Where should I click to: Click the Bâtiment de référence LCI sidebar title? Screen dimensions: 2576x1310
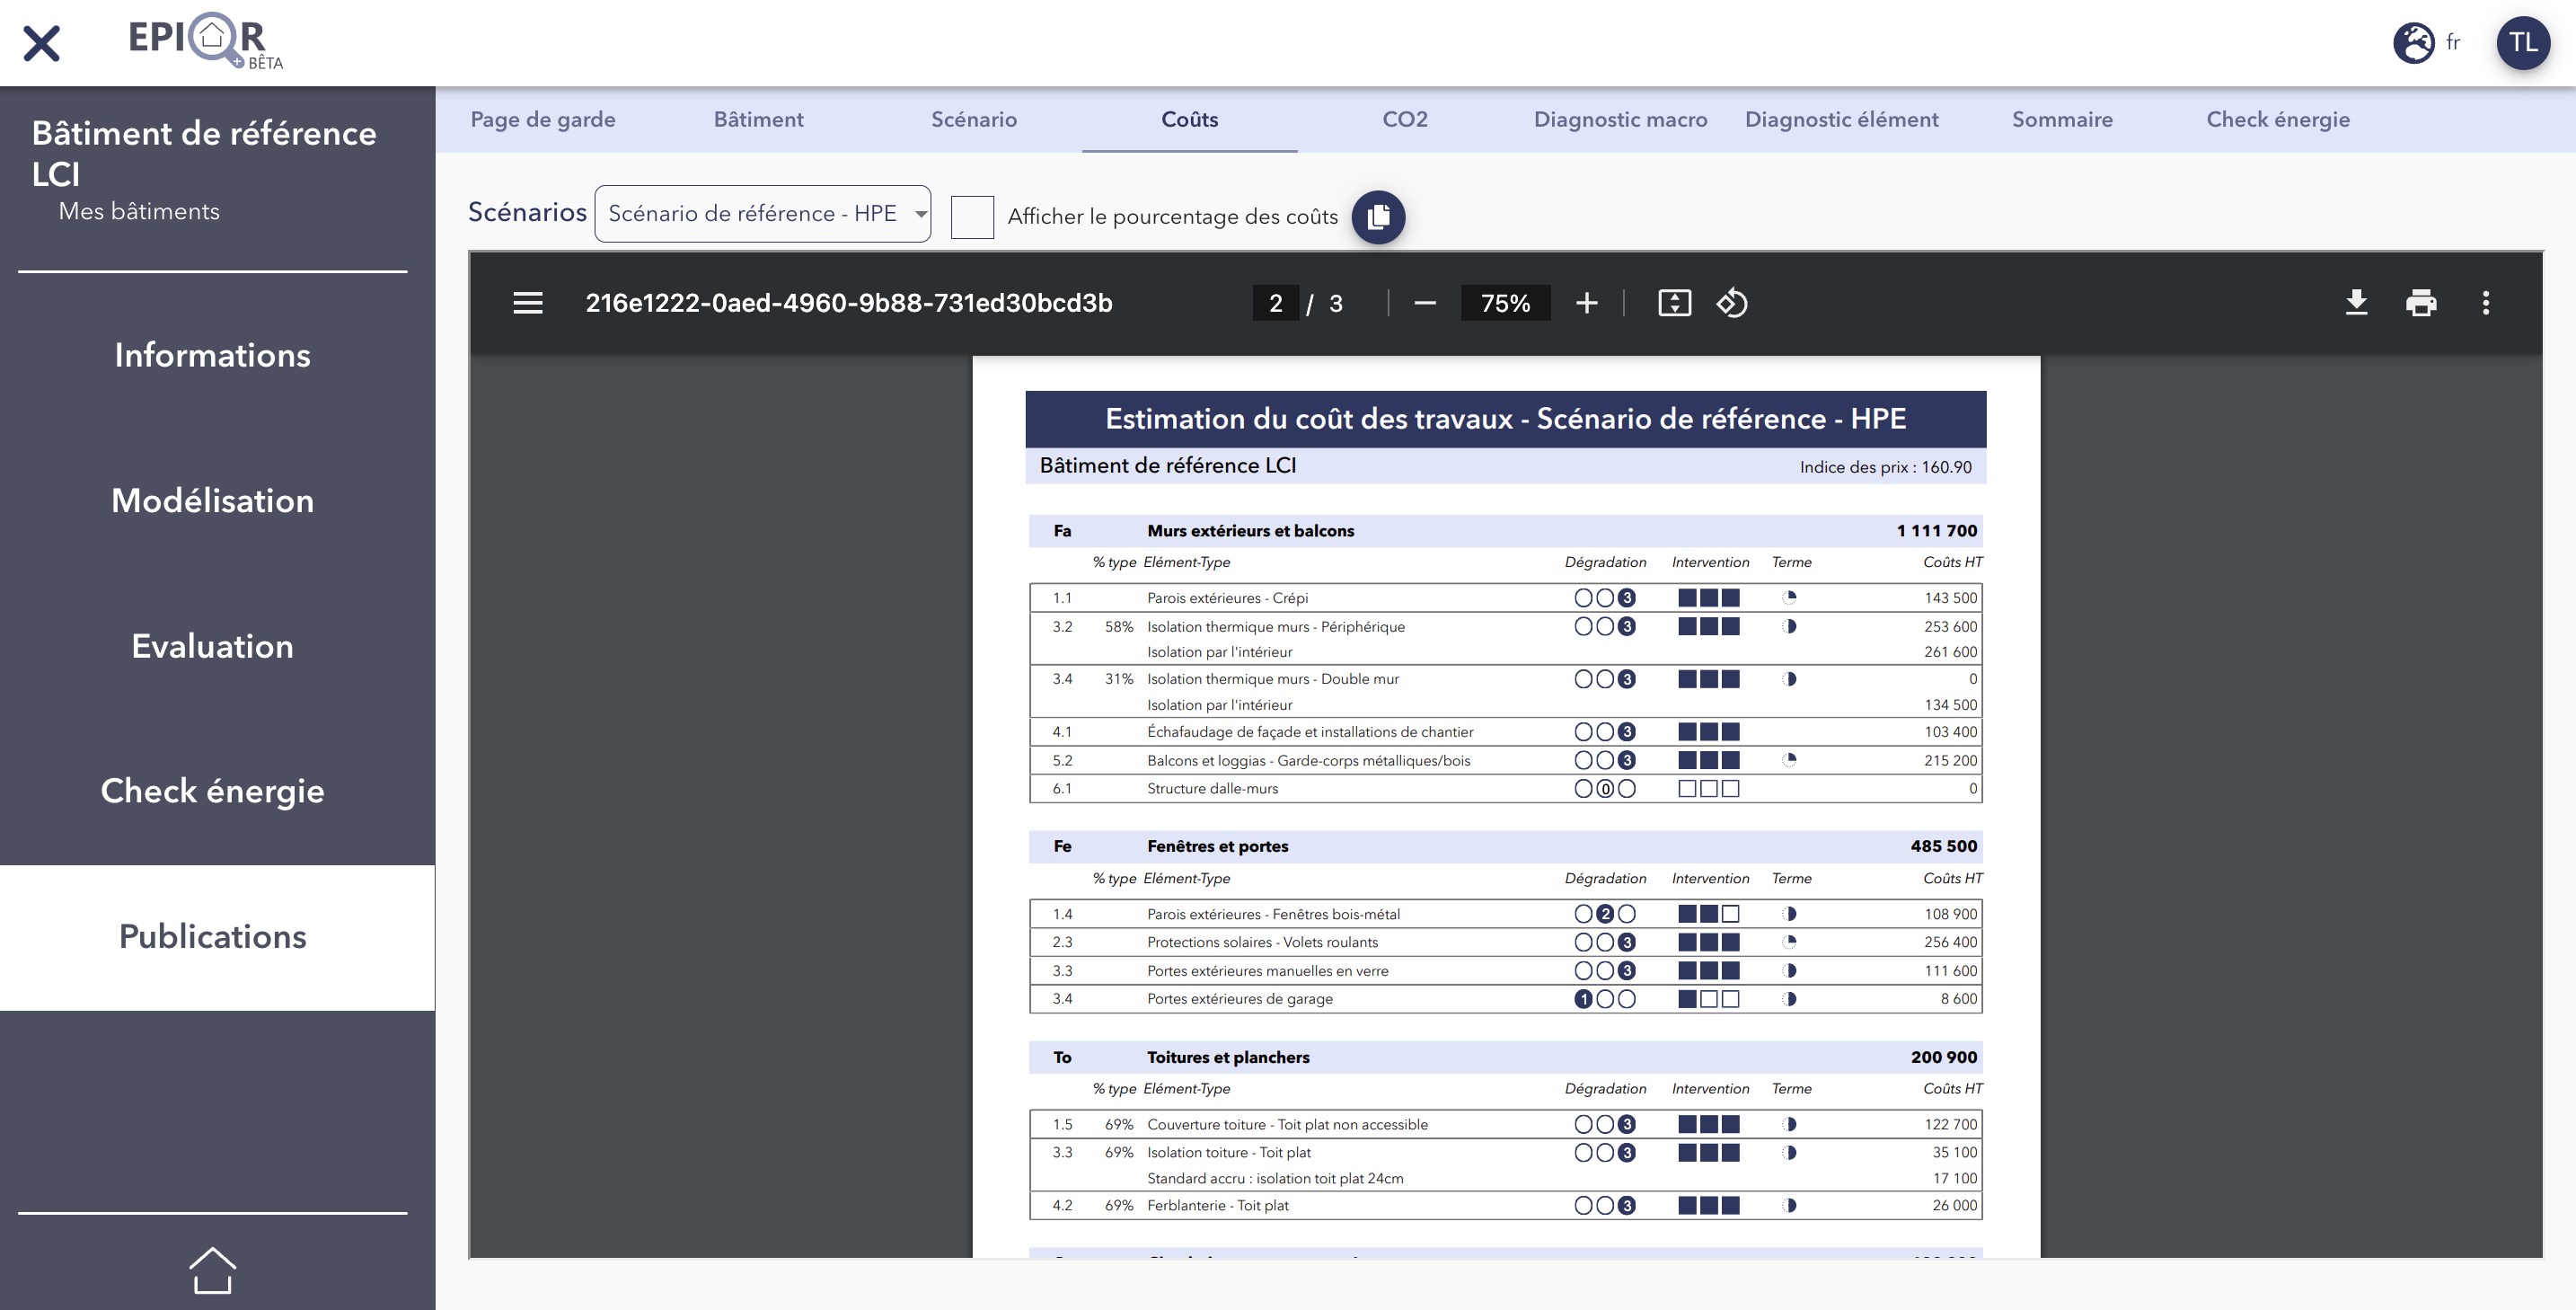(x=204, y=153)
